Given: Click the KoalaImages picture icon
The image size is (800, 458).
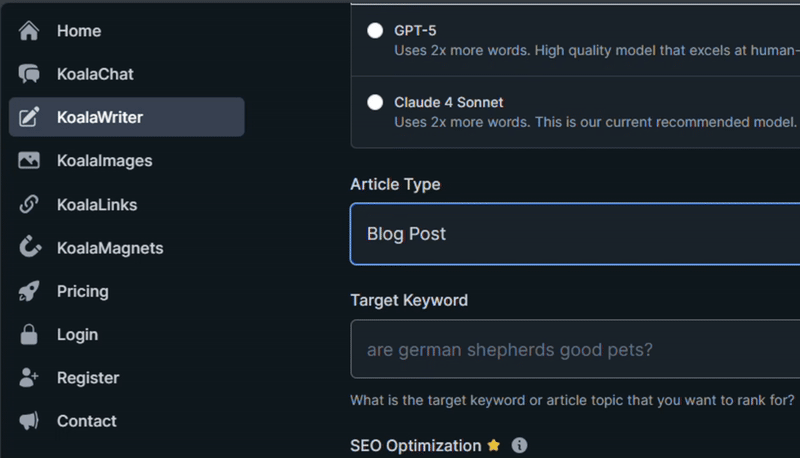Looking at the screenshot, I should pyautogui.click(x=29, y=160).
